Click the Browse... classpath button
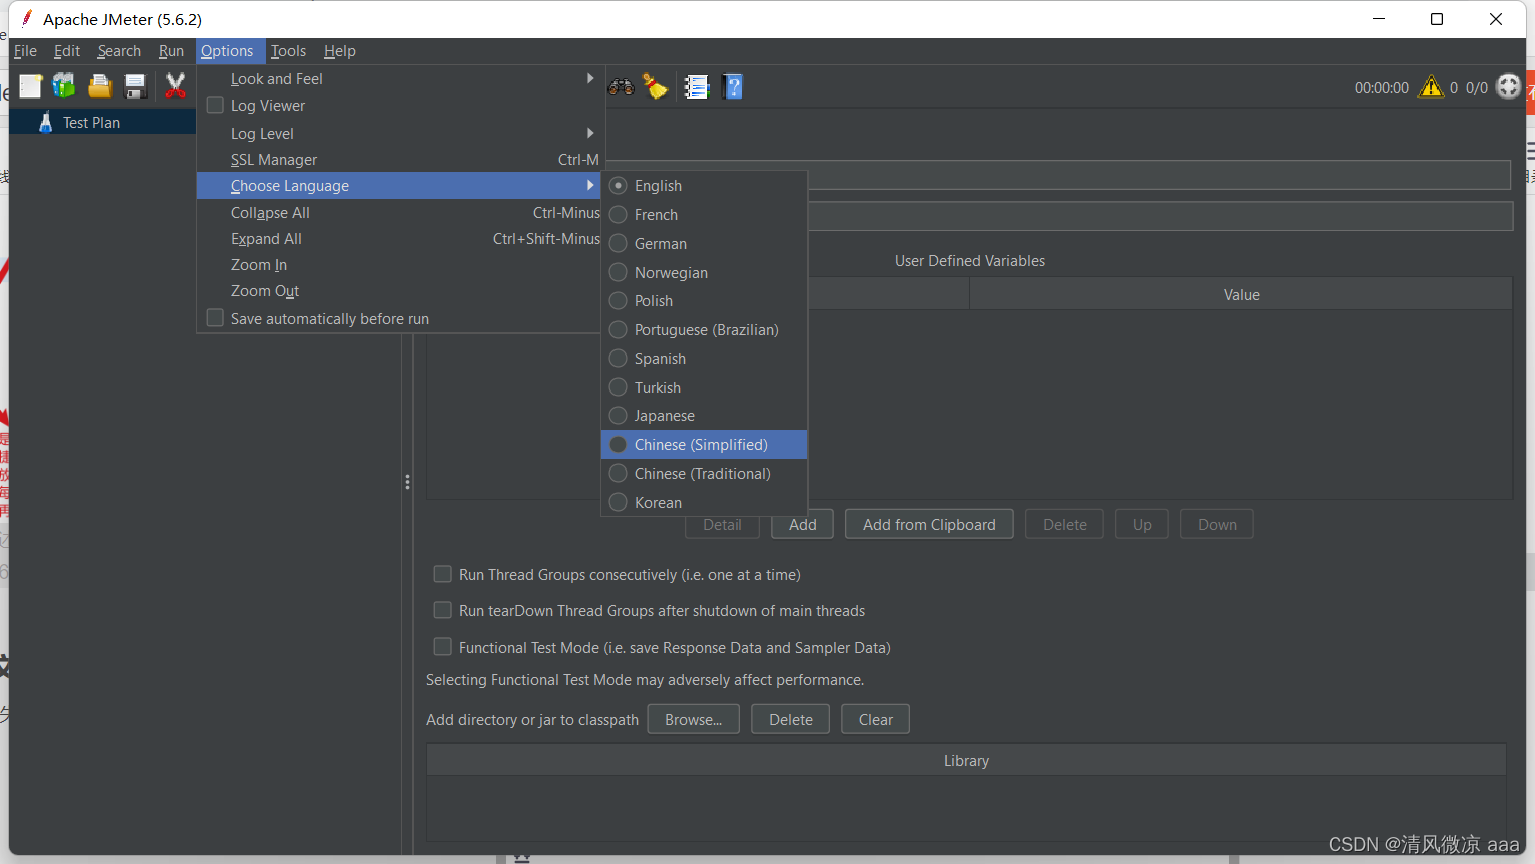 pyautogui.click(x=693, y=720)
